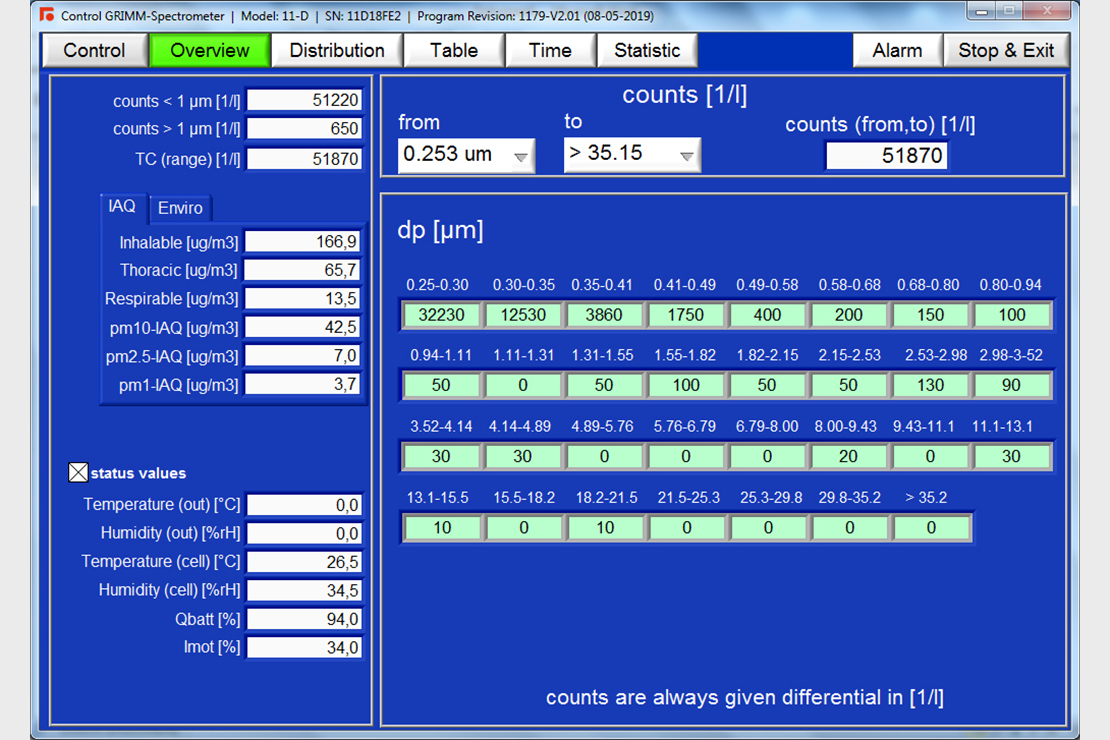Open the Distribution view
This screenshot has width=1110, height=740.
(336, 50)
